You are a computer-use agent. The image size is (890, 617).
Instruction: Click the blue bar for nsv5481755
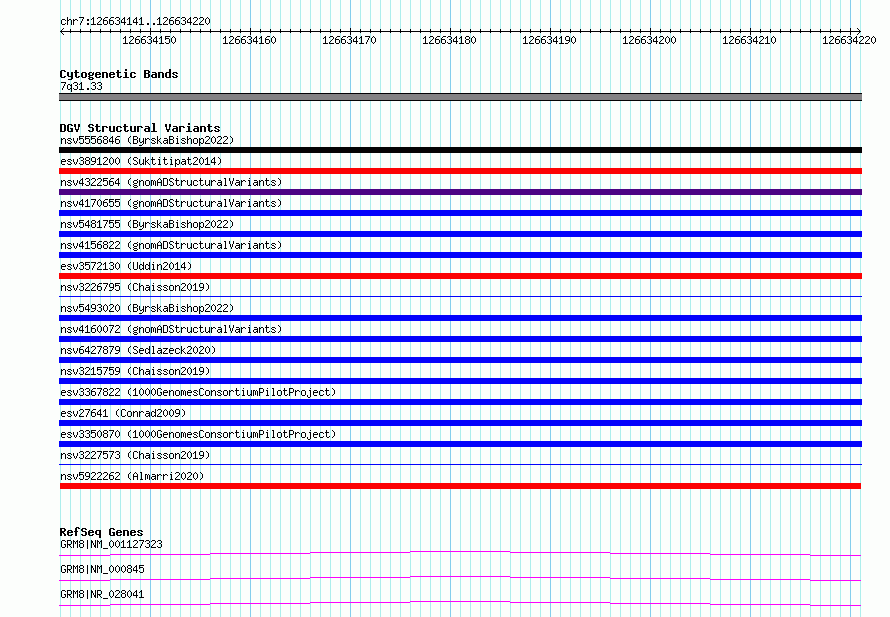pyautogui.click(x=460, y=234)
